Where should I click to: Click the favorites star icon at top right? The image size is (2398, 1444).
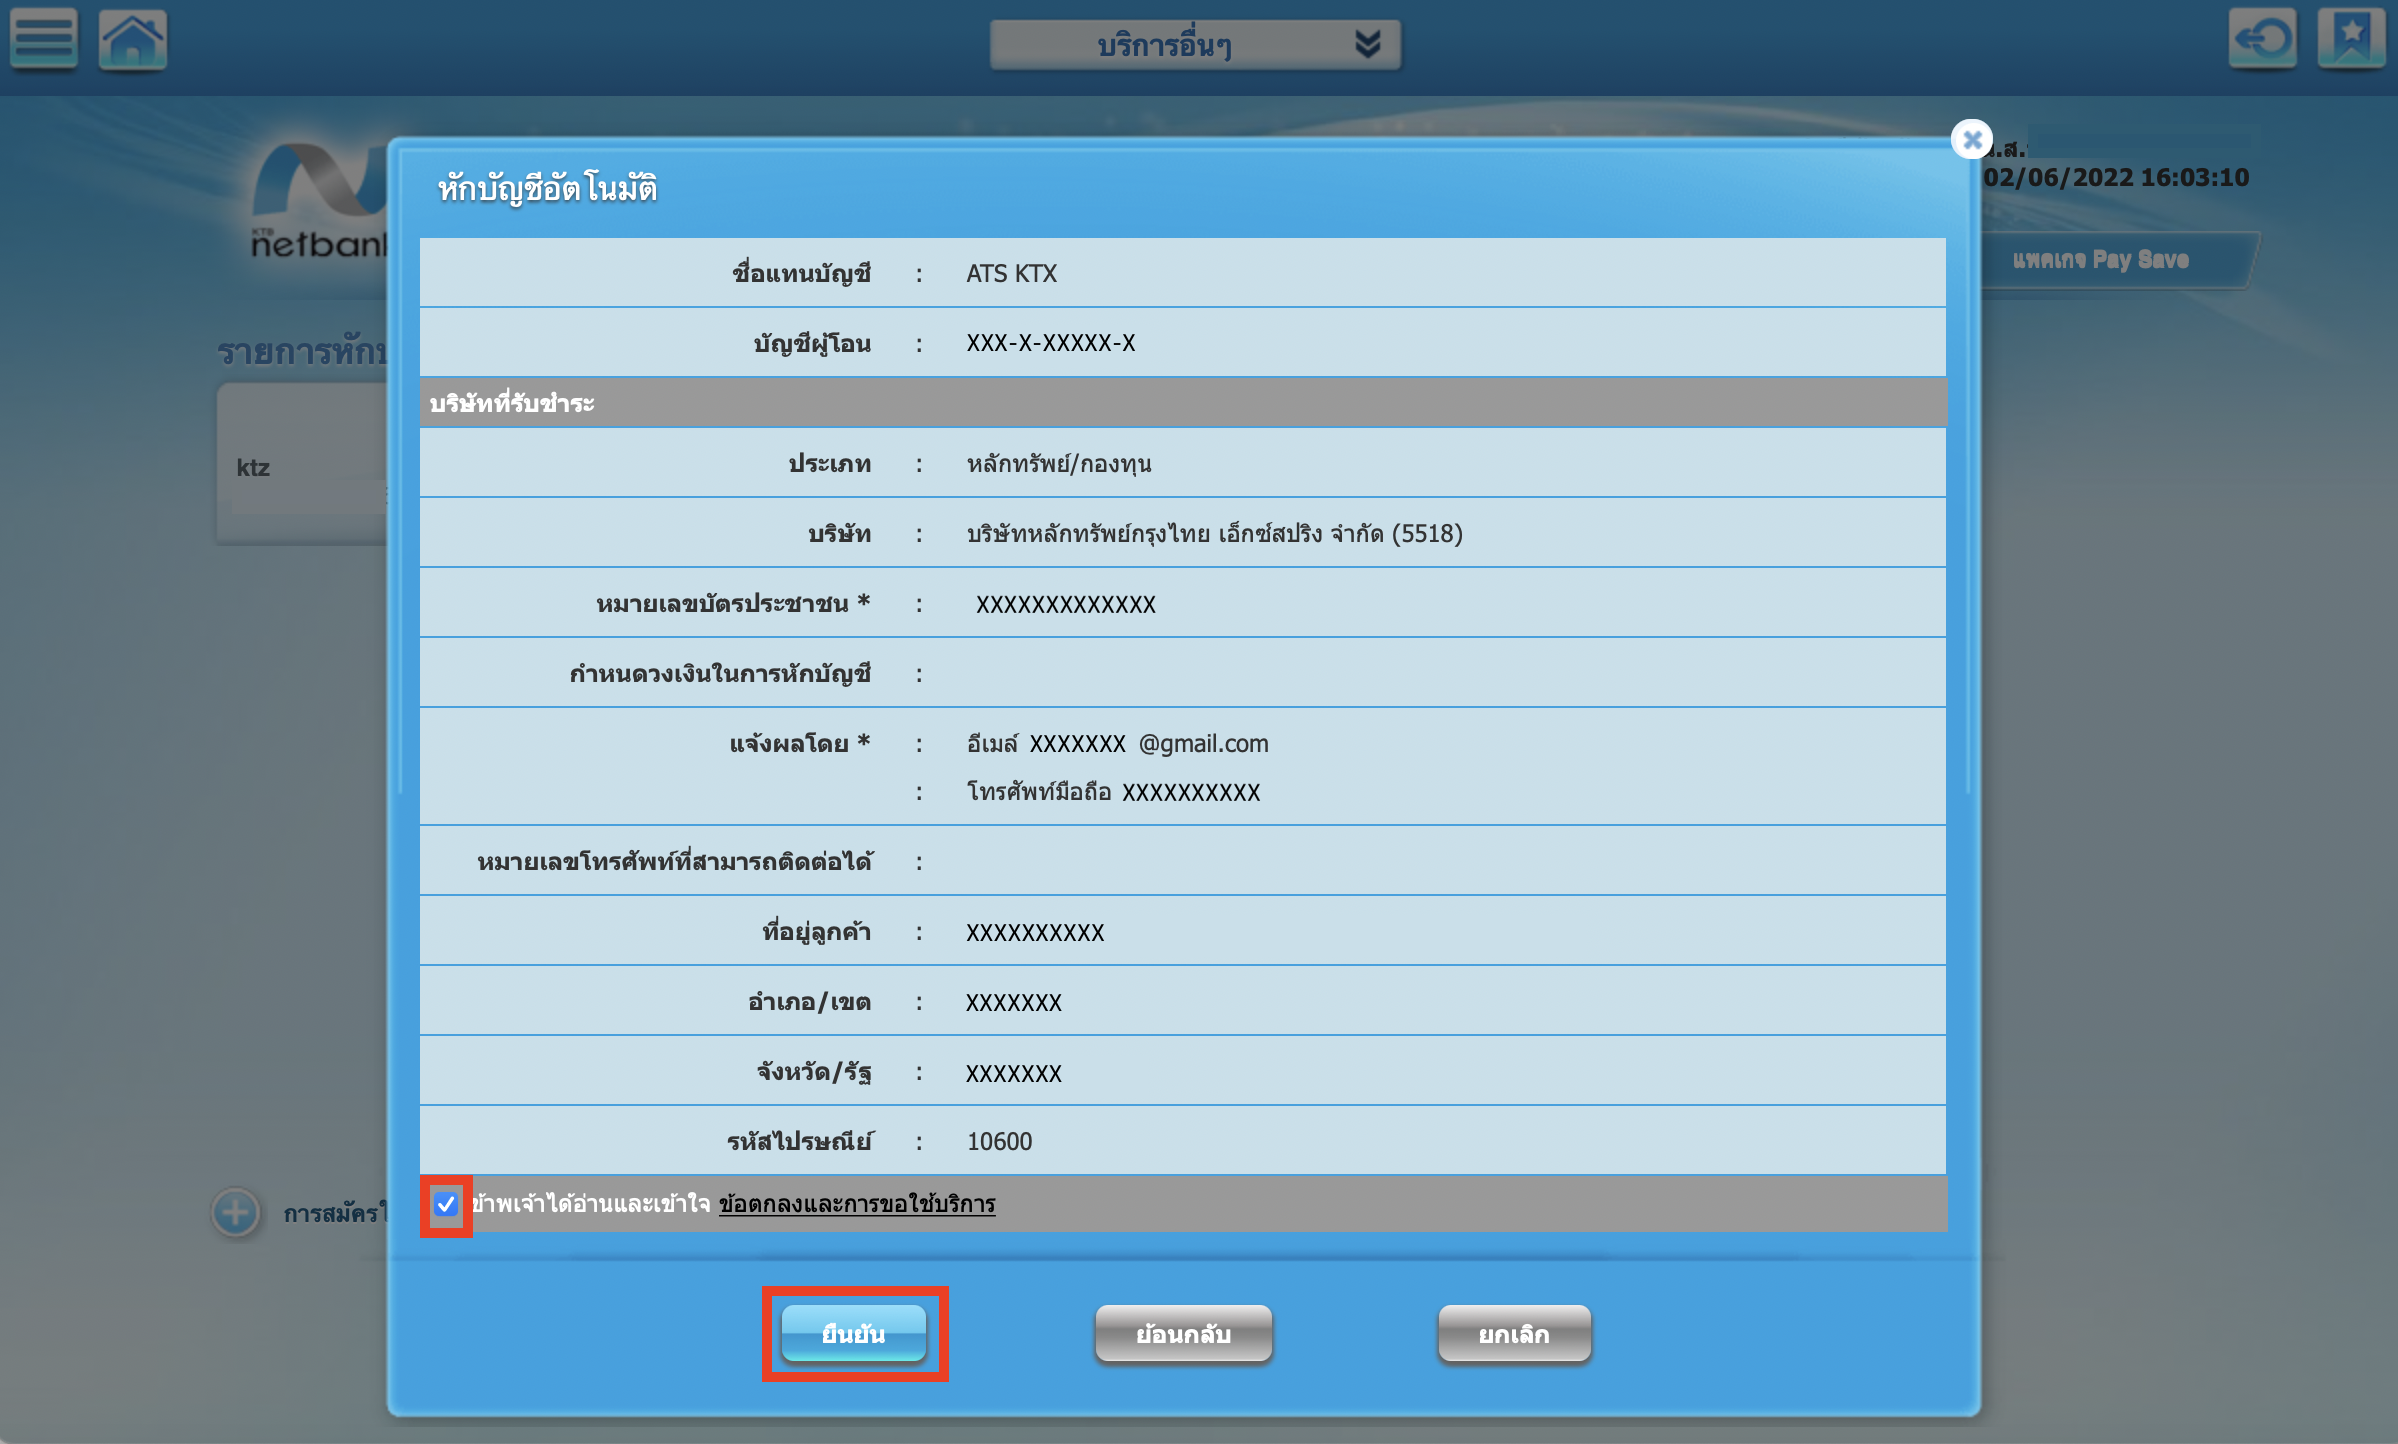click(2352, 39)
